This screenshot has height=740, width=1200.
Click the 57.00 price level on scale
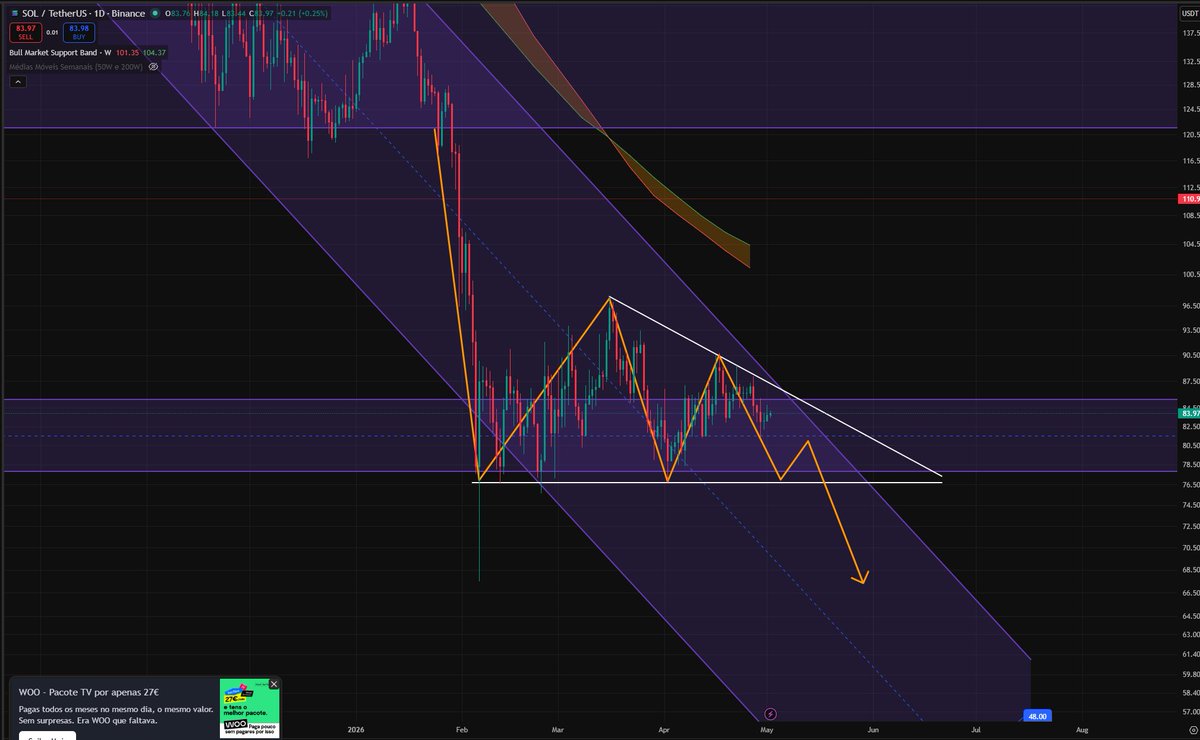(x=1190, y=713)
